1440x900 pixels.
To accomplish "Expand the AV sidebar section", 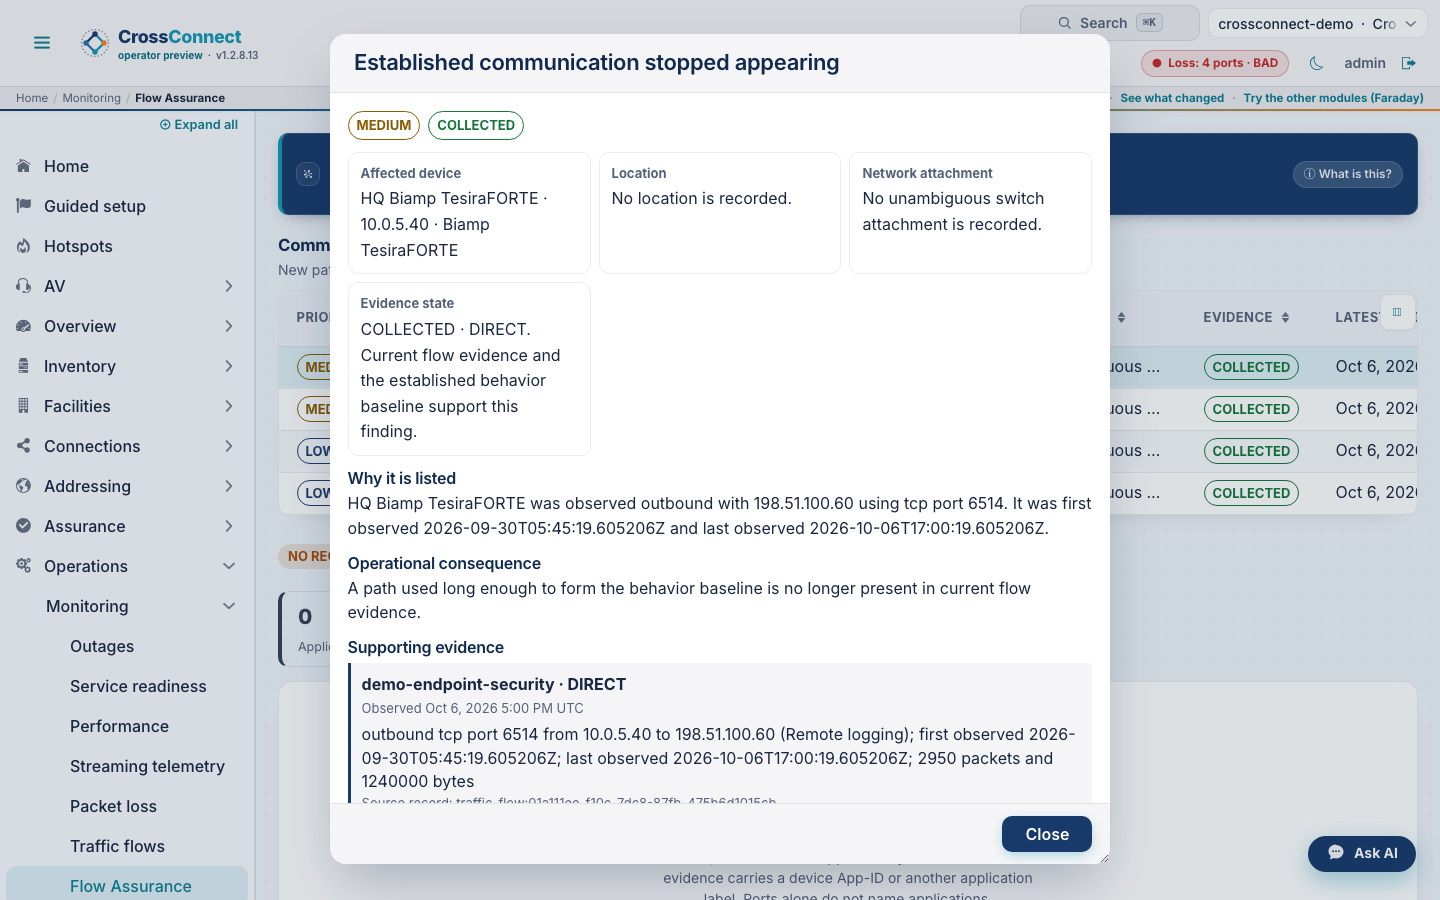I will click(x=127, y=286).
